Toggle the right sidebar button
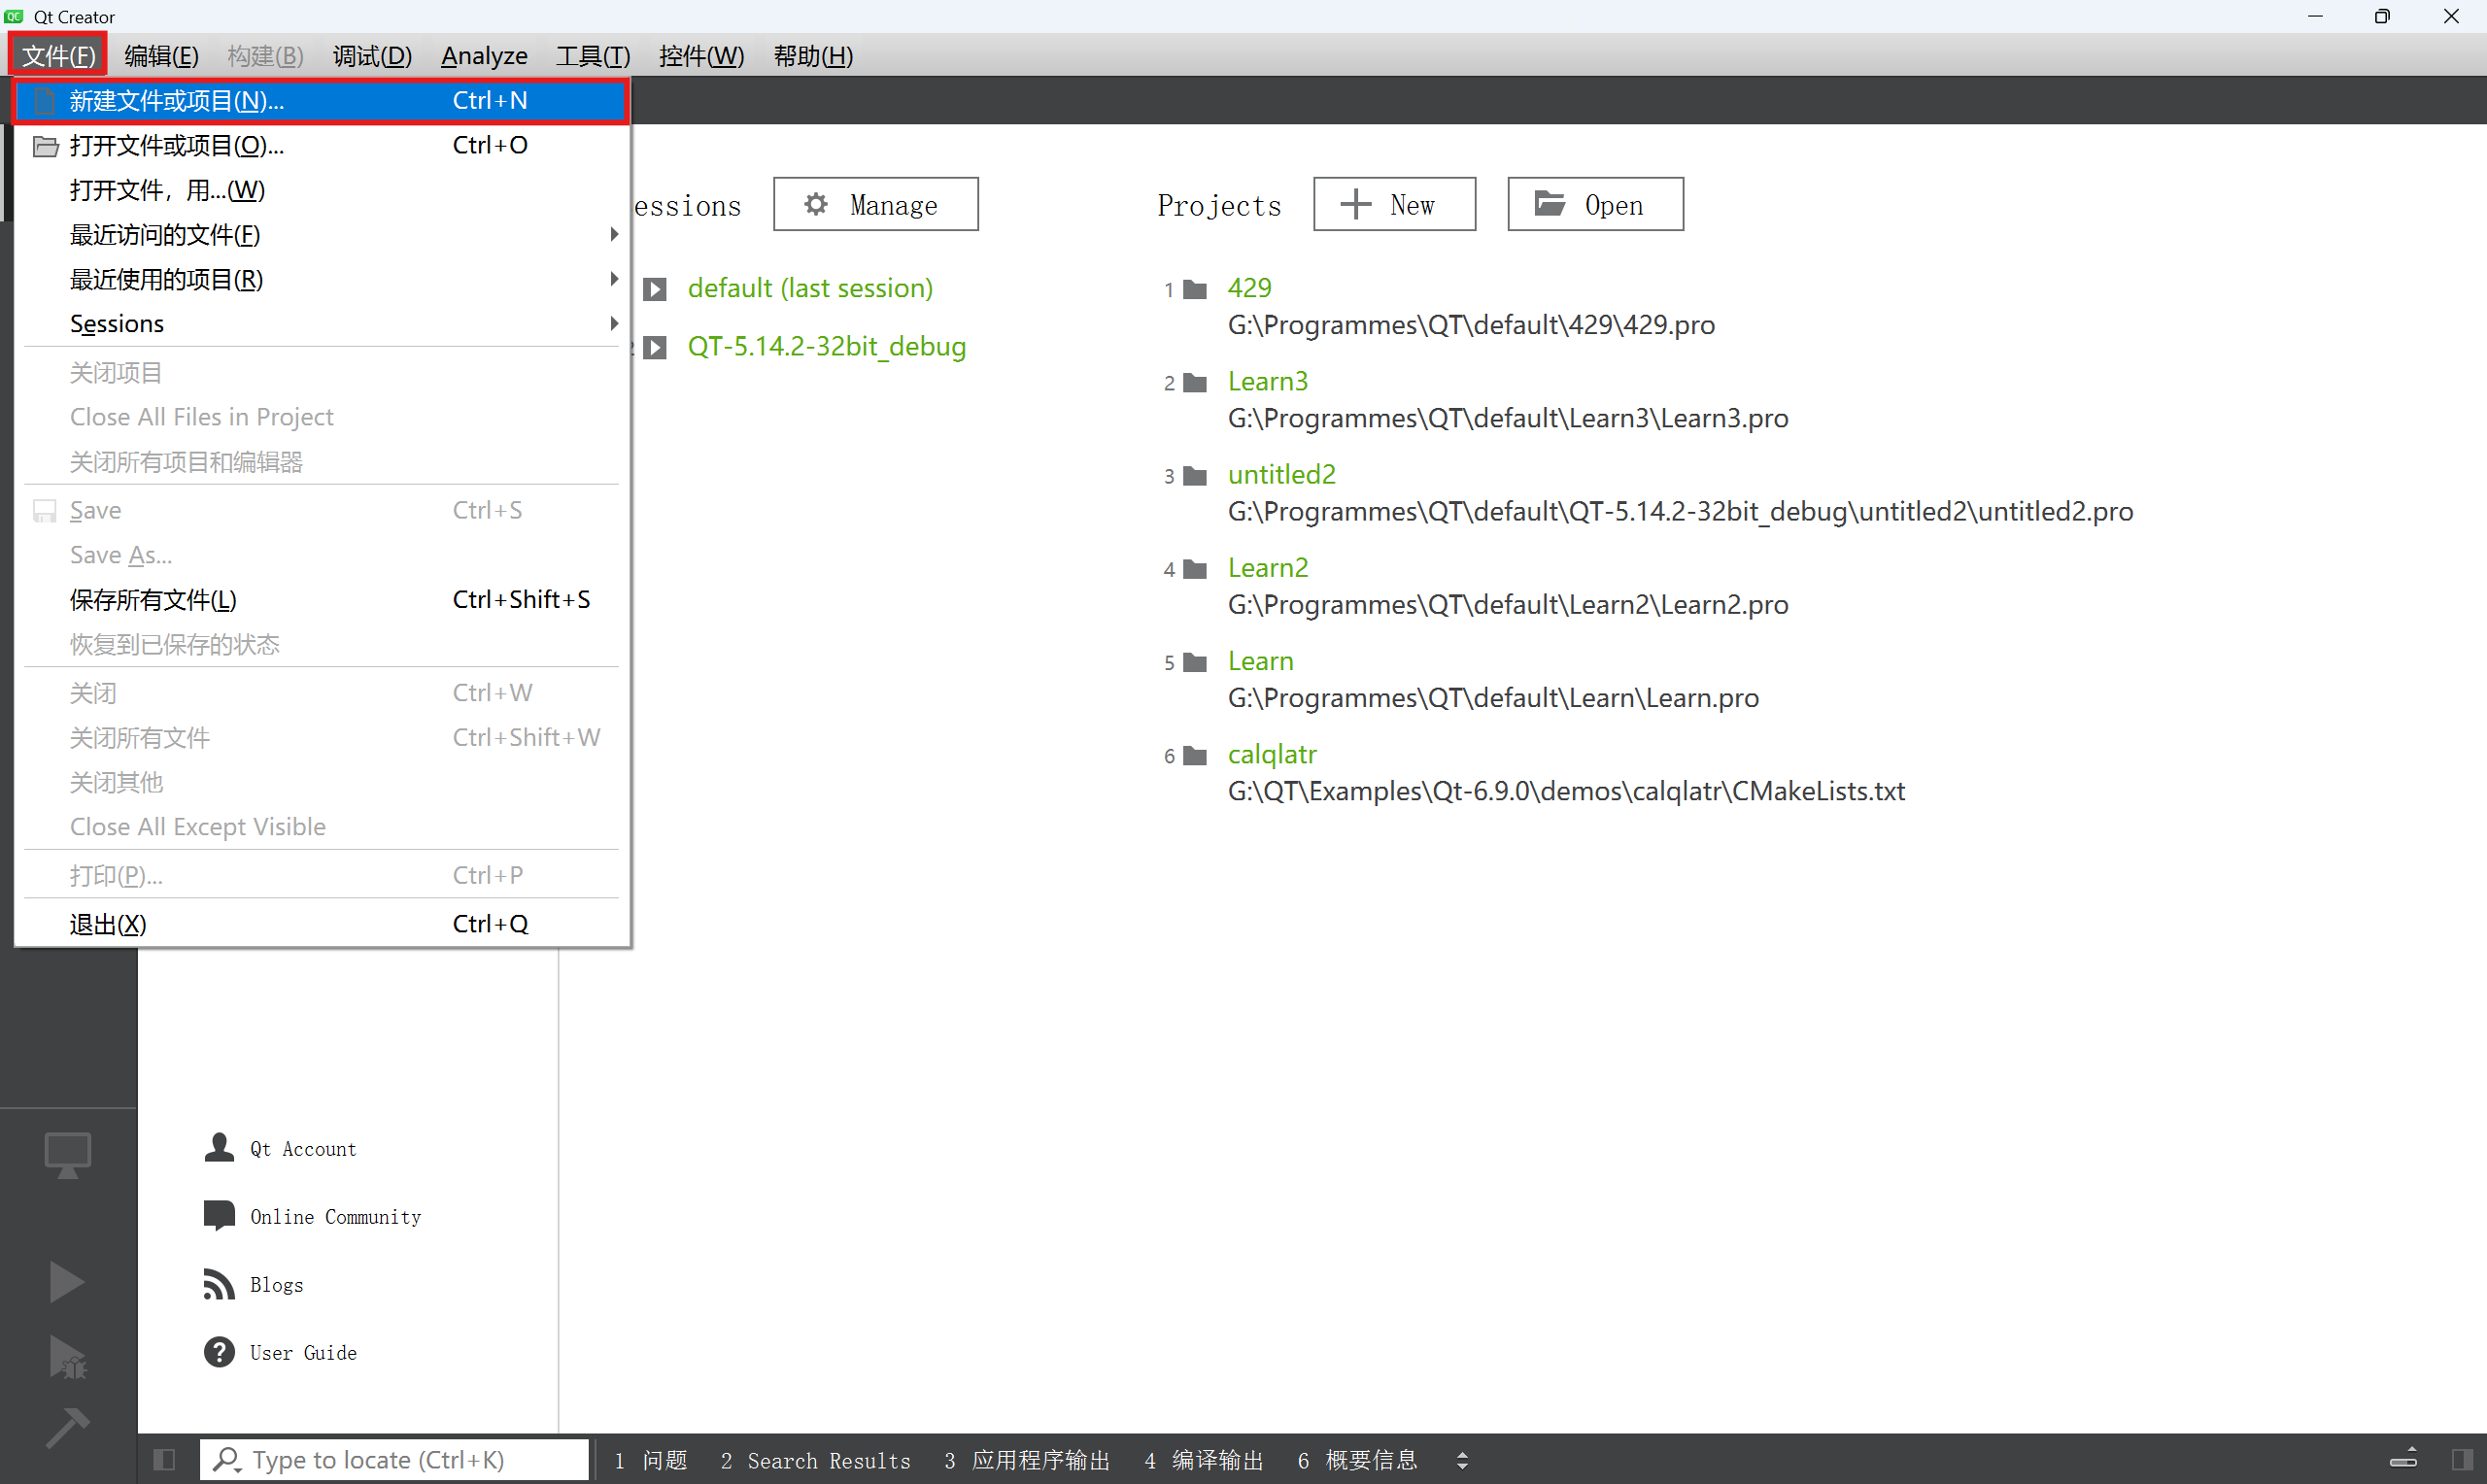 click(x=2463, y=1460)
